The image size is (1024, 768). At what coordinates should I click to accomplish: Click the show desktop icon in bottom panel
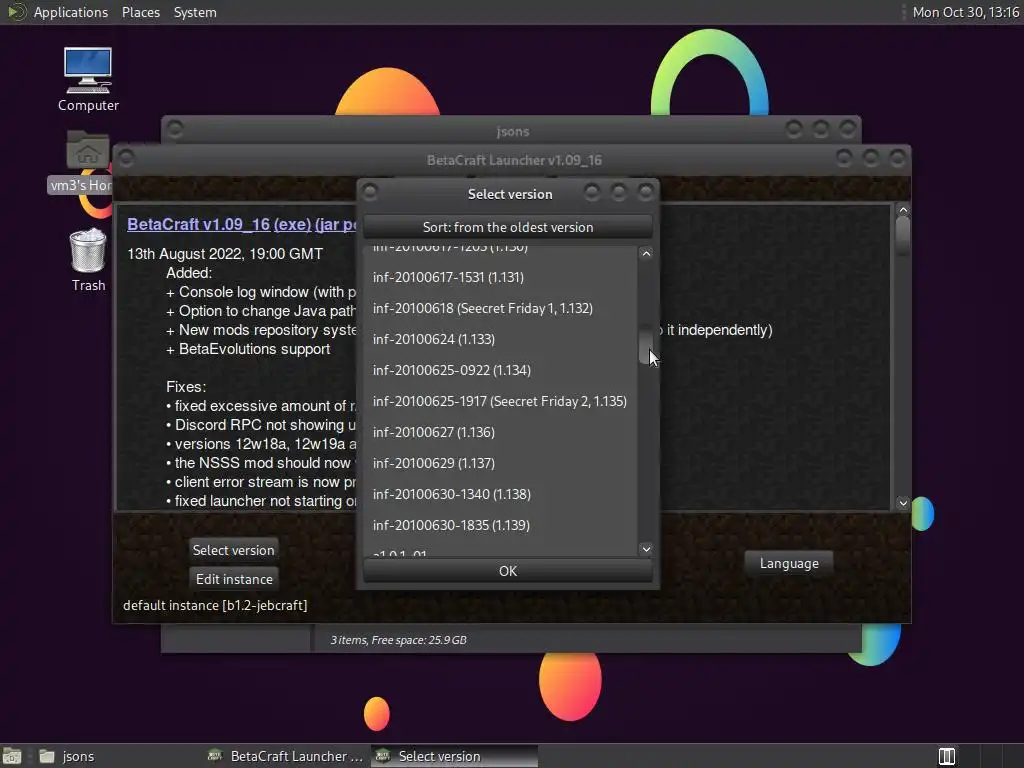[x=12, y=756]
